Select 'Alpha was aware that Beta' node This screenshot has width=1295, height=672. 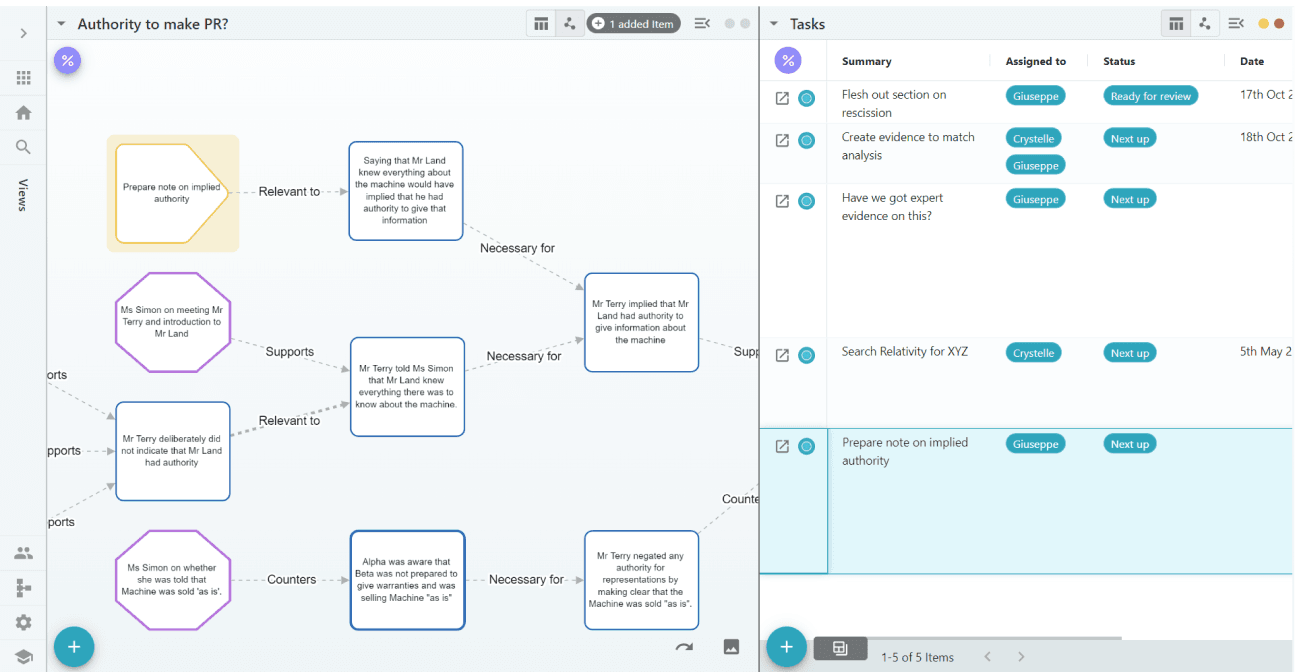[407, 580]
